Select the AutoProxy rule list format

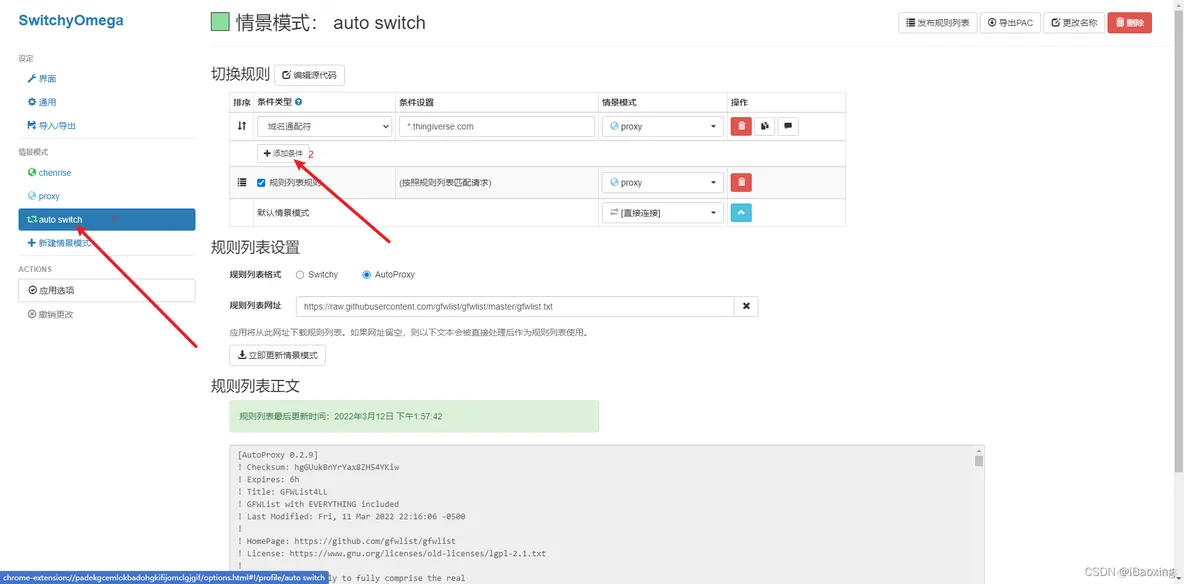(x=367, y=275)
